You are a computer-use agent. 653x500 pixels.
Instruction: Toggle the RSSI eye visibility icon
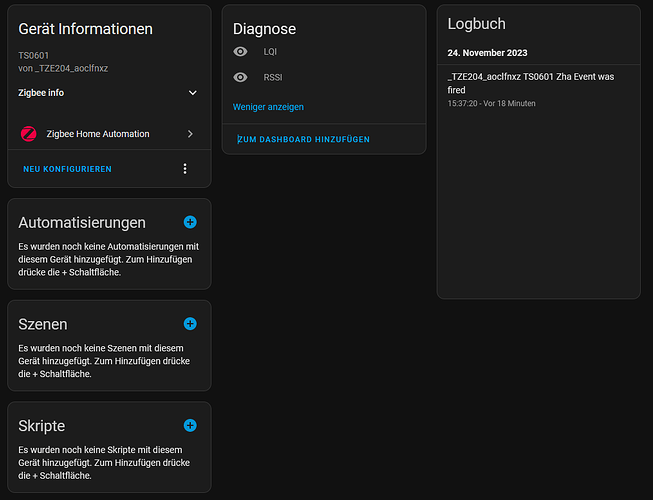coord(240,77)
